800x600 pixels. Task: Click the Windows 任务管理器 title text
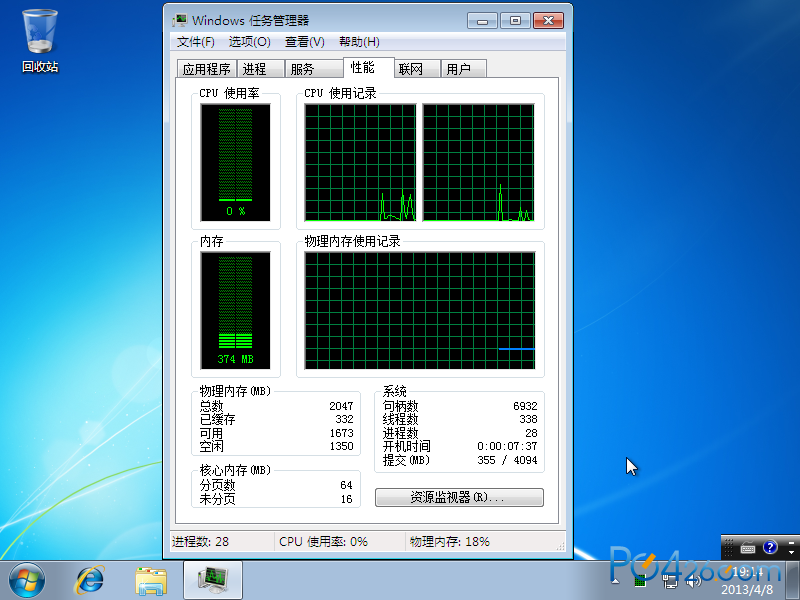coord(251,20)
